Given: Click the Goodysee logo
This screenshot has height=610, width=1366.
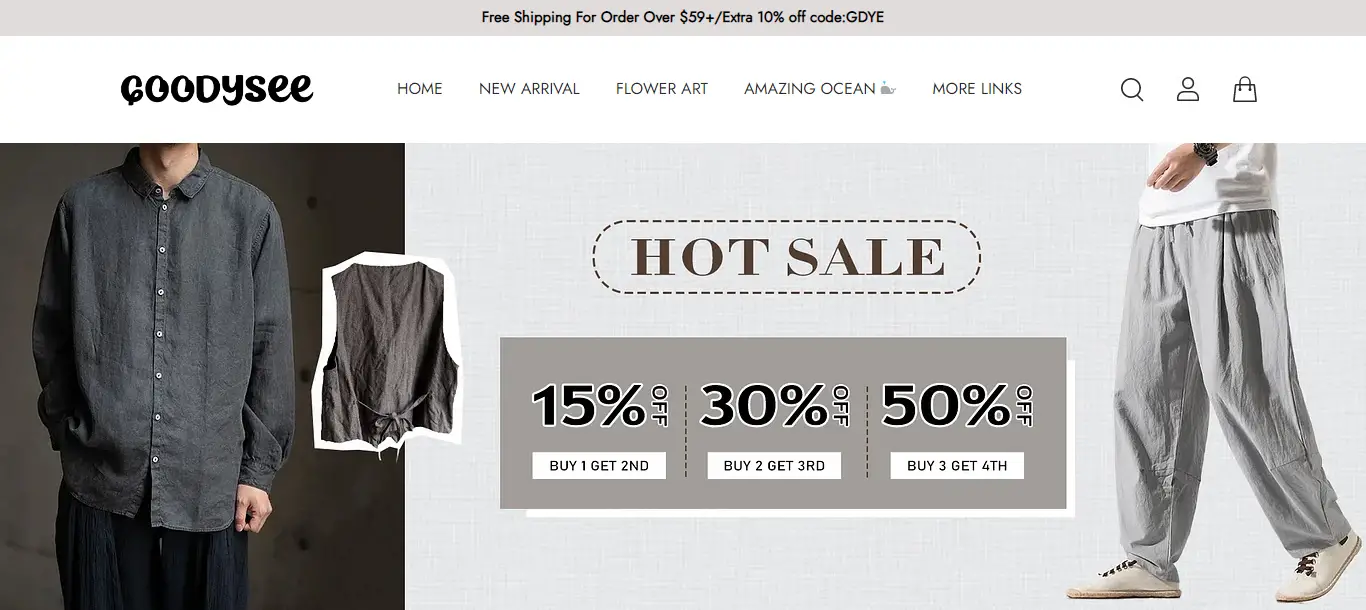Looking at the screenshot, I should (x=217, y=89).
